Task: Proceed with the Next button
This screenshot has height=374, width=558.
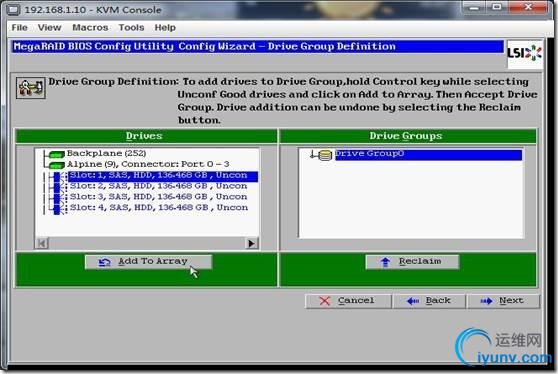Action: tap(503, 301)
